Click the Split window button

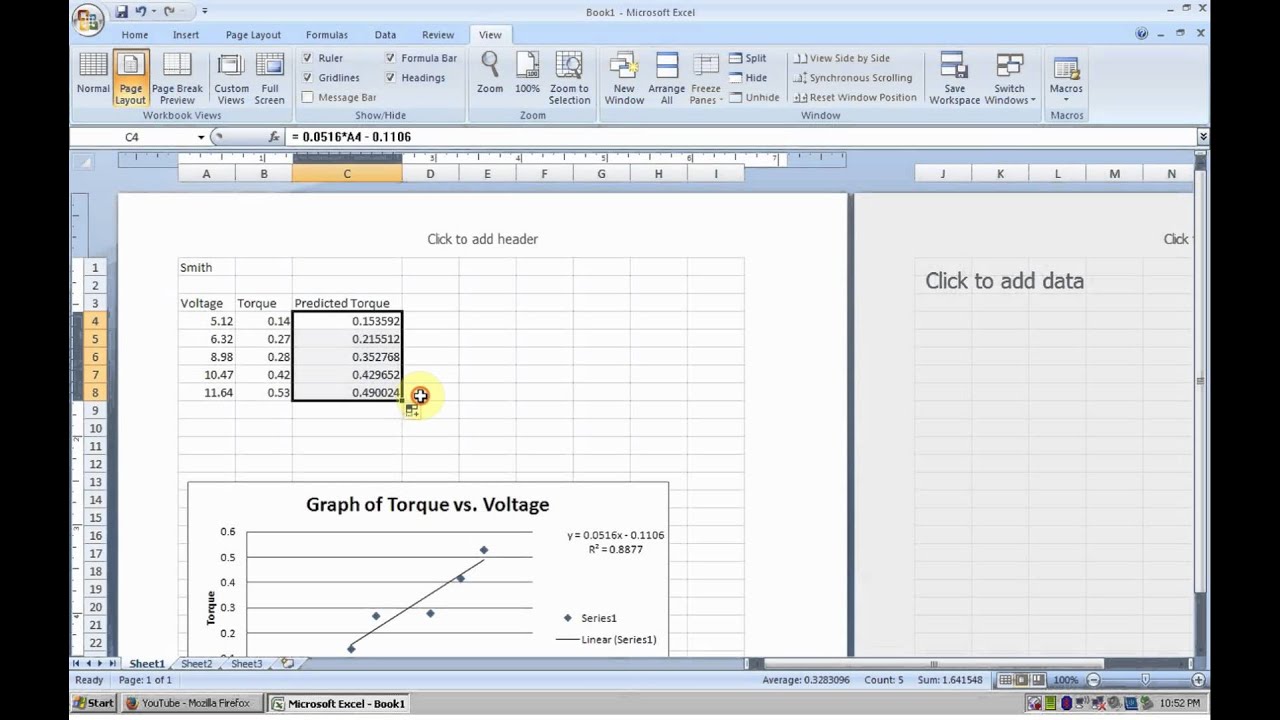[747, 58]
